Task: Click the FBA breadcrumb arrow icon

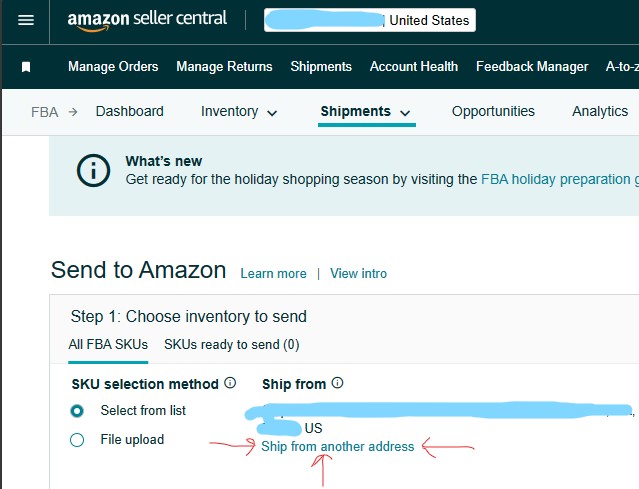Action: tap(73, 112)
